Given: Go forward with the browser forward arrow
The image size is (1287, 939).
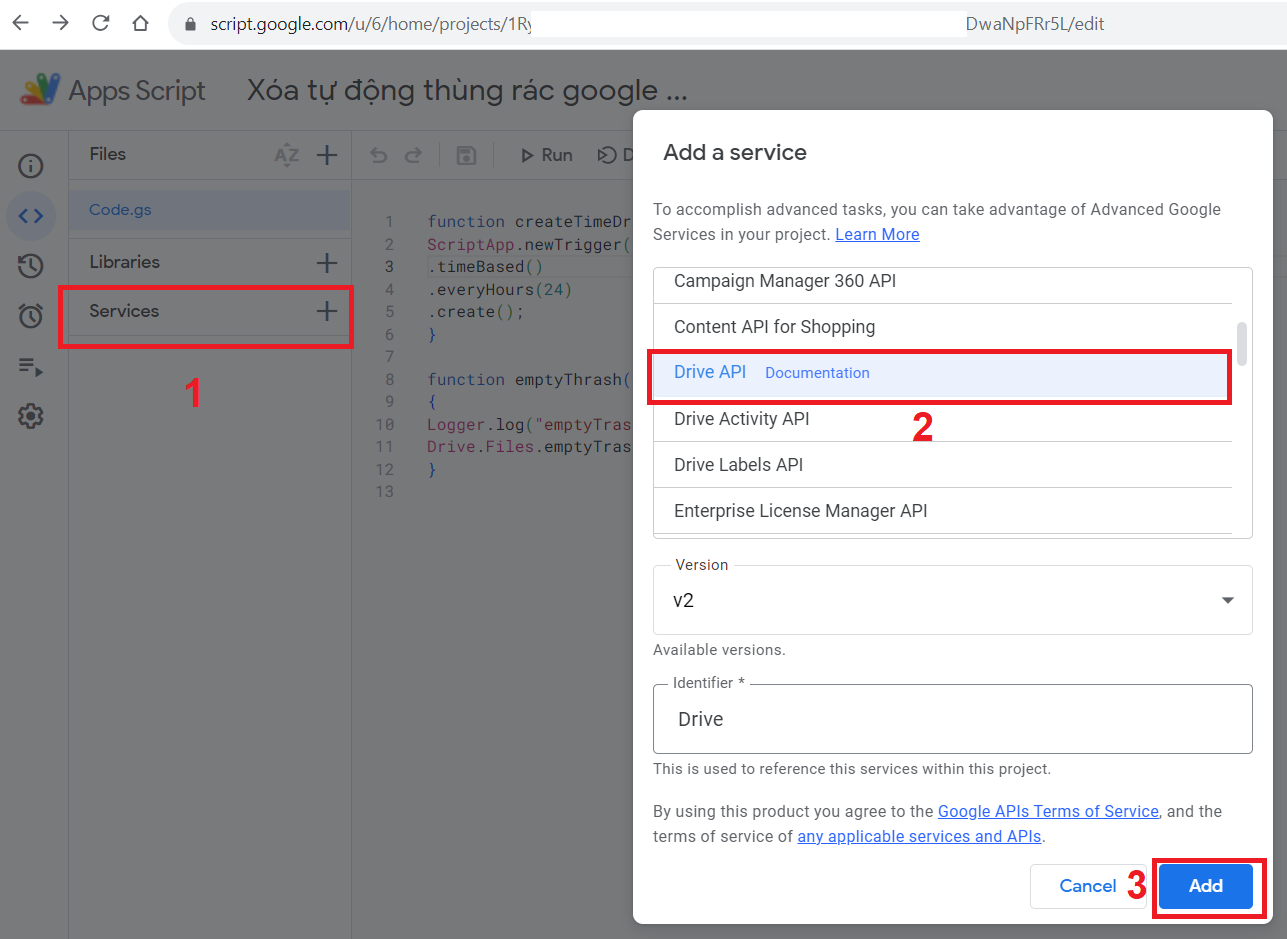Looking at the screenshot, I should (60, 23).
